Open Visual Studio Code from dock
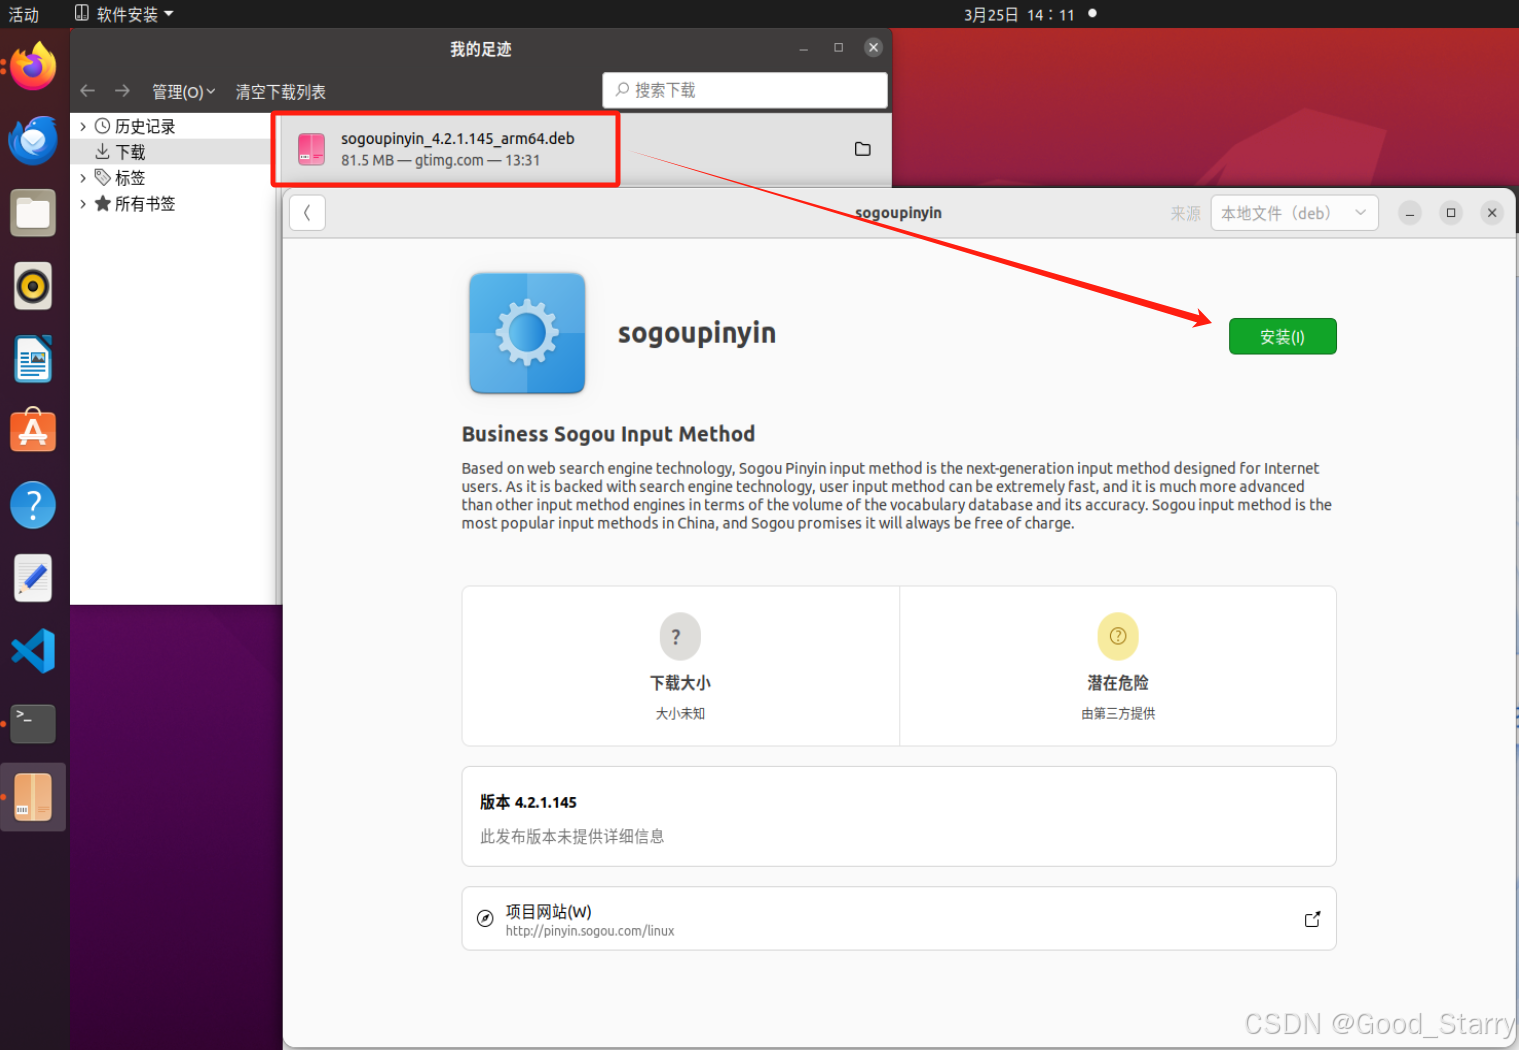The width and height of the screenshot is (1519, 1050). [33, 651]
